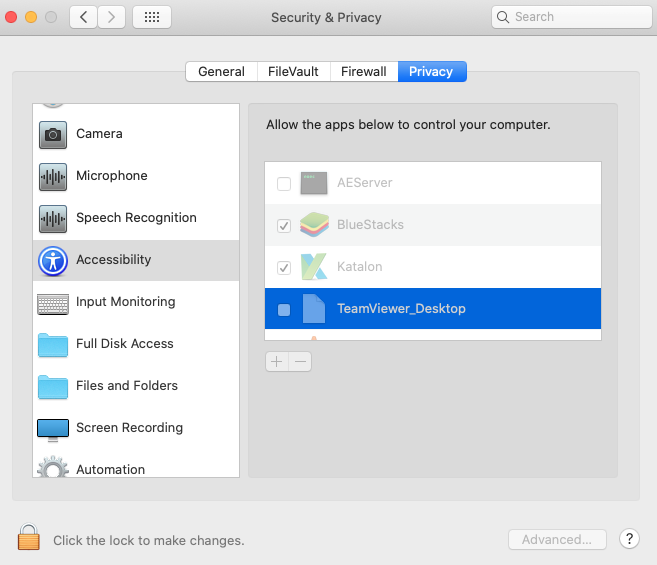Click the Files and Folders folder icon
Screen dimensions: 657x565
pyautogui.click(x=53, y=387)
